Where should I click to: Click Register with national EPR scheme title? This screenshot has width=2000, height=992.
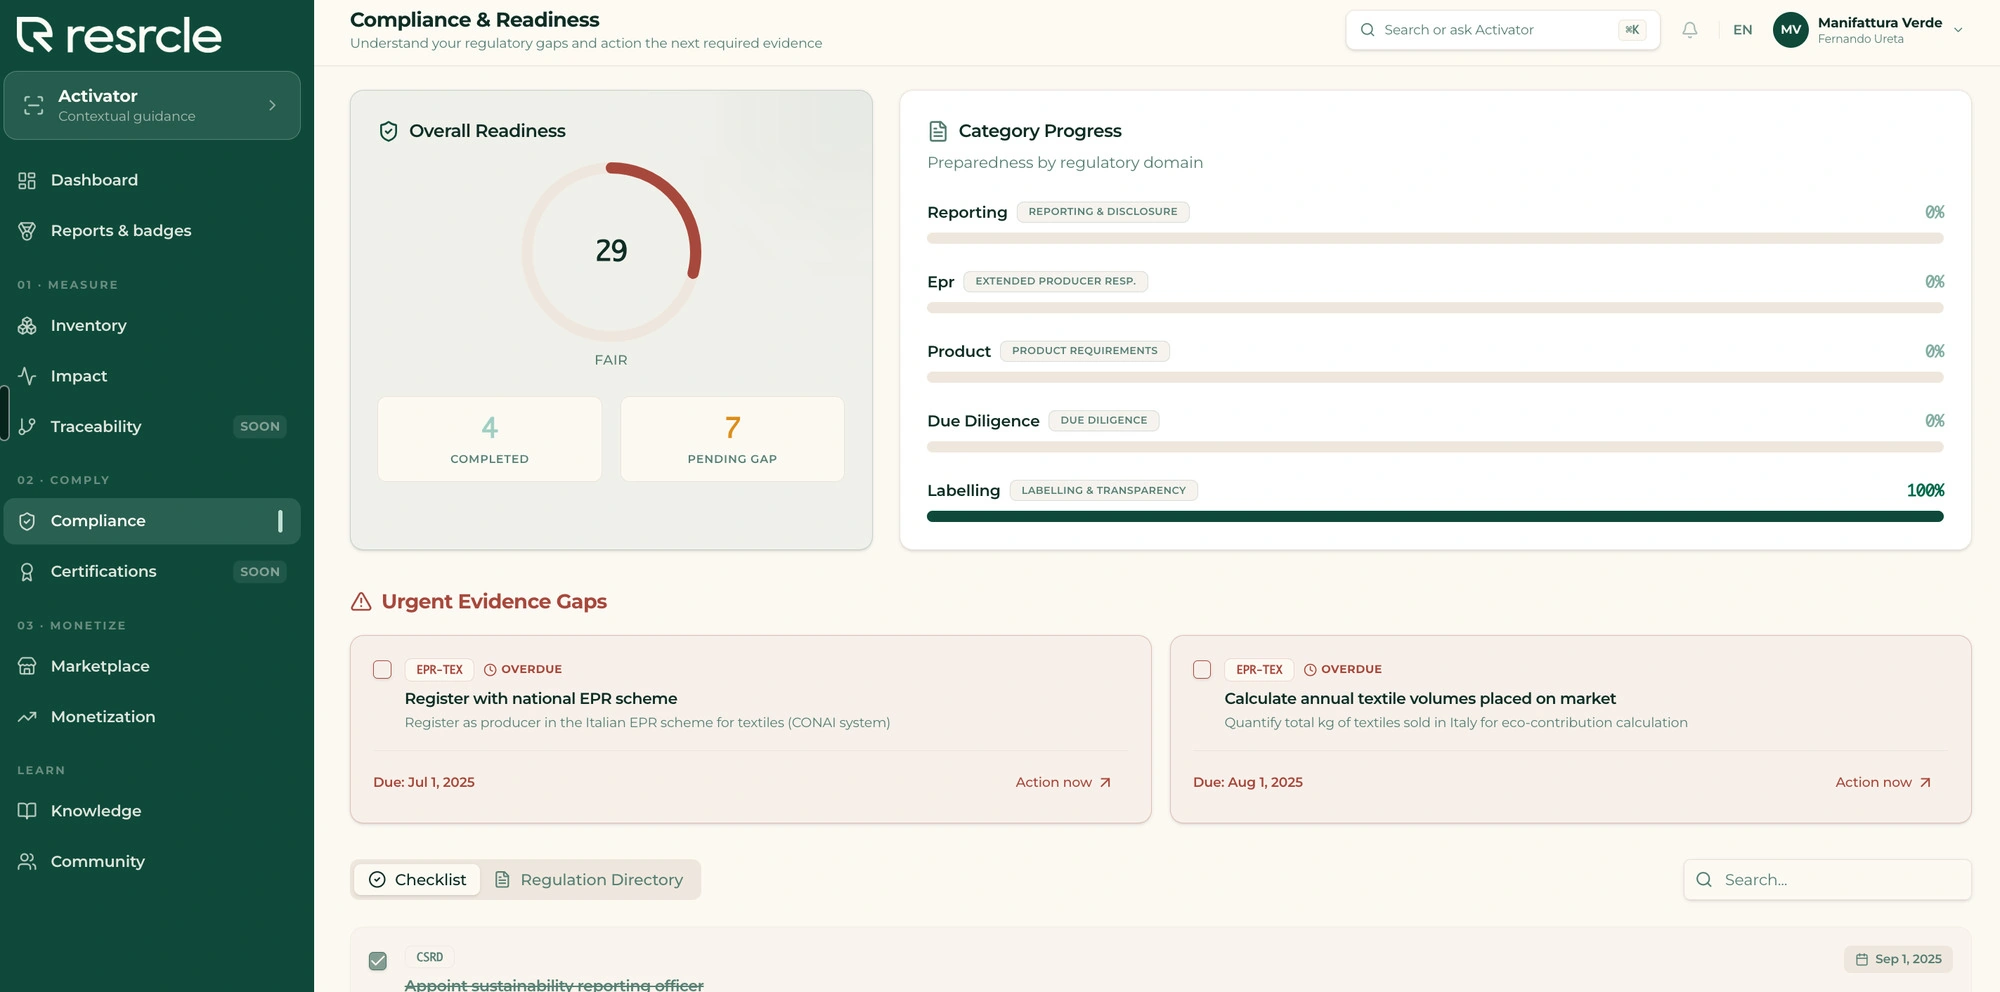pos(541,699)
